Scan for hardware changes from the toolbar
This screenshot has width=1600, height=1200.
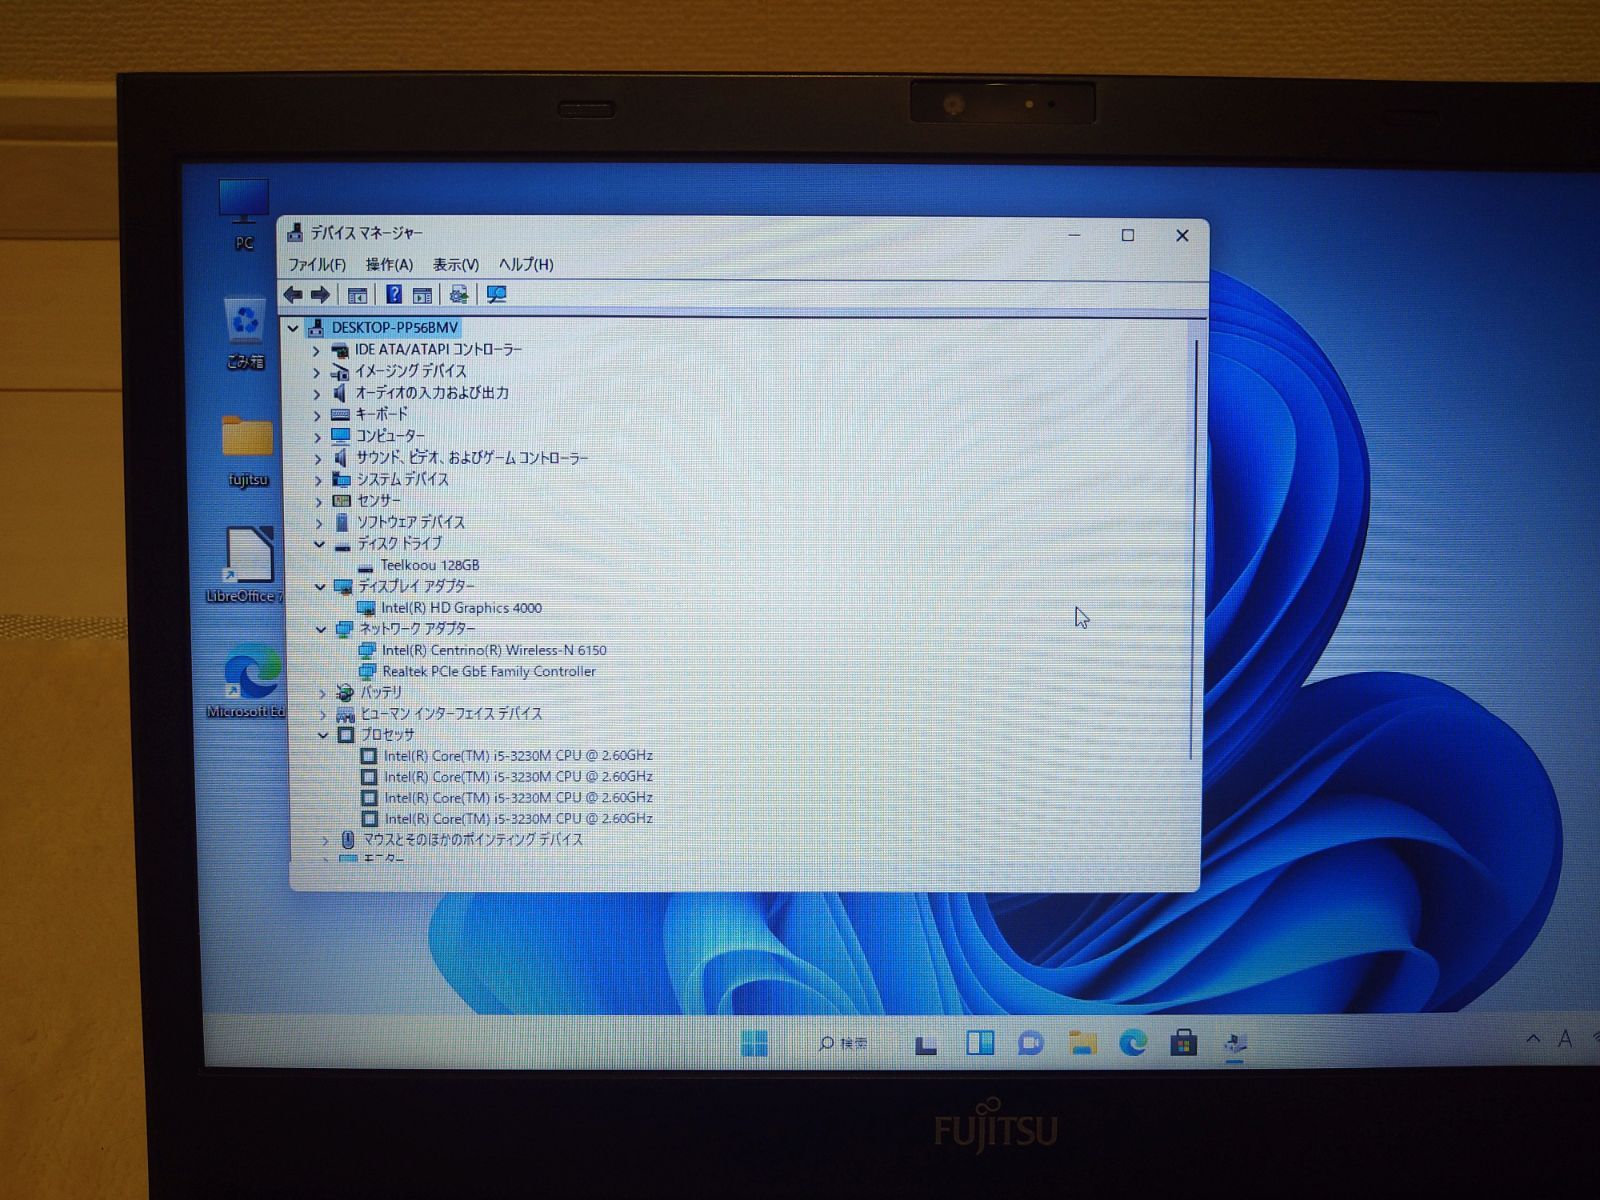pos(494,294)
